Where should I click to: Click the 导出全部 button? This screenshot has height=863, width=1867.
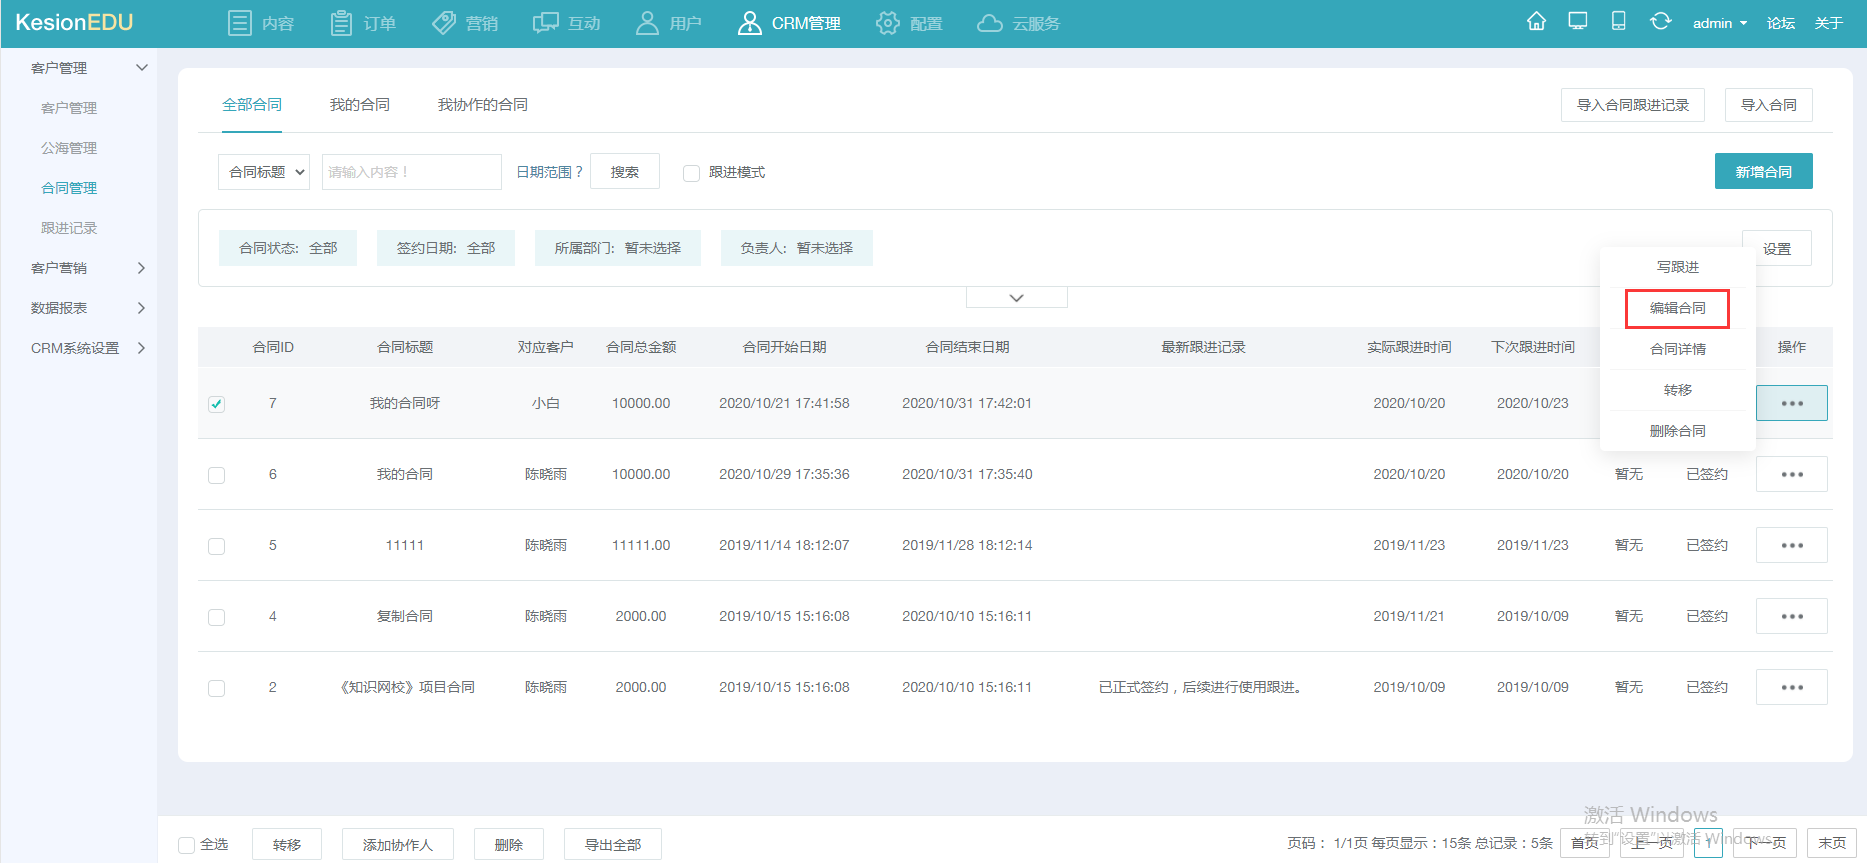613,845
